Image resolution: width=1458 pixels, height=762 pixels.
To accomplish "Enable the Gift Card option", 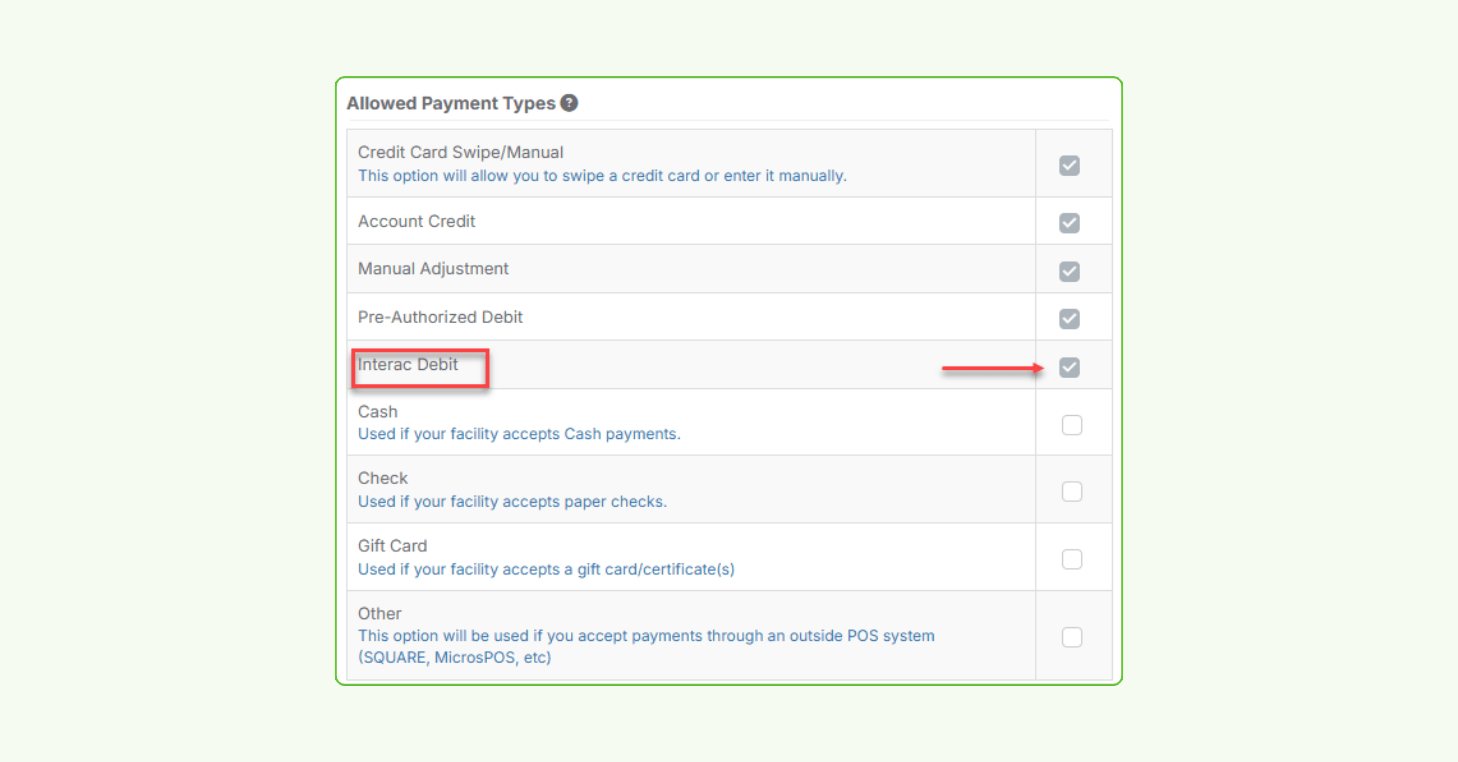I will coord(1071,559).
